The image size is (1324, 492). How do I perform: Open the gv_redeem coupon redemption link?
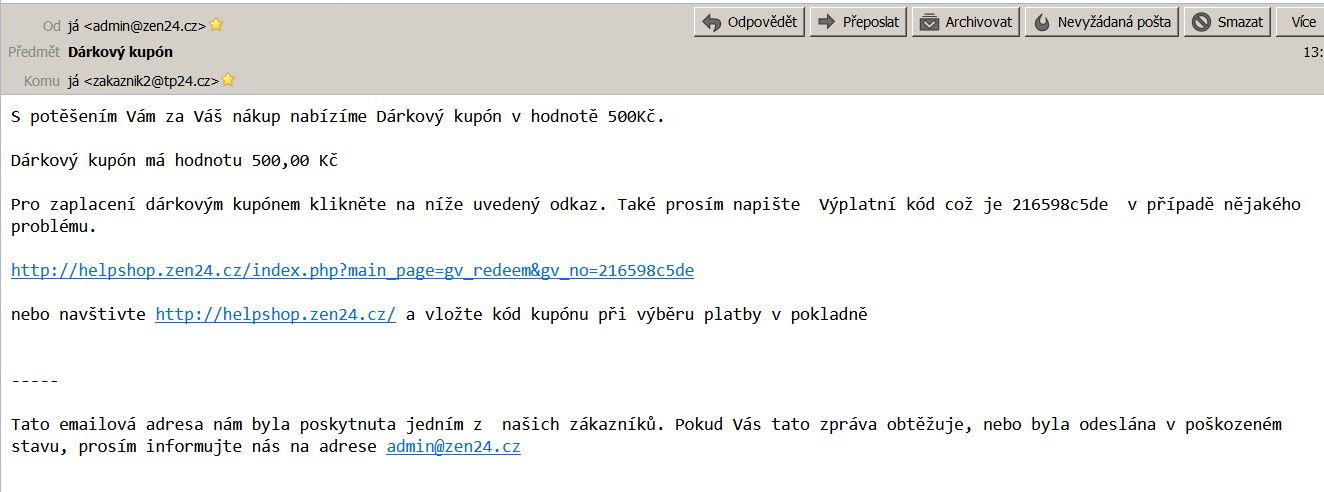click(352, 270)
